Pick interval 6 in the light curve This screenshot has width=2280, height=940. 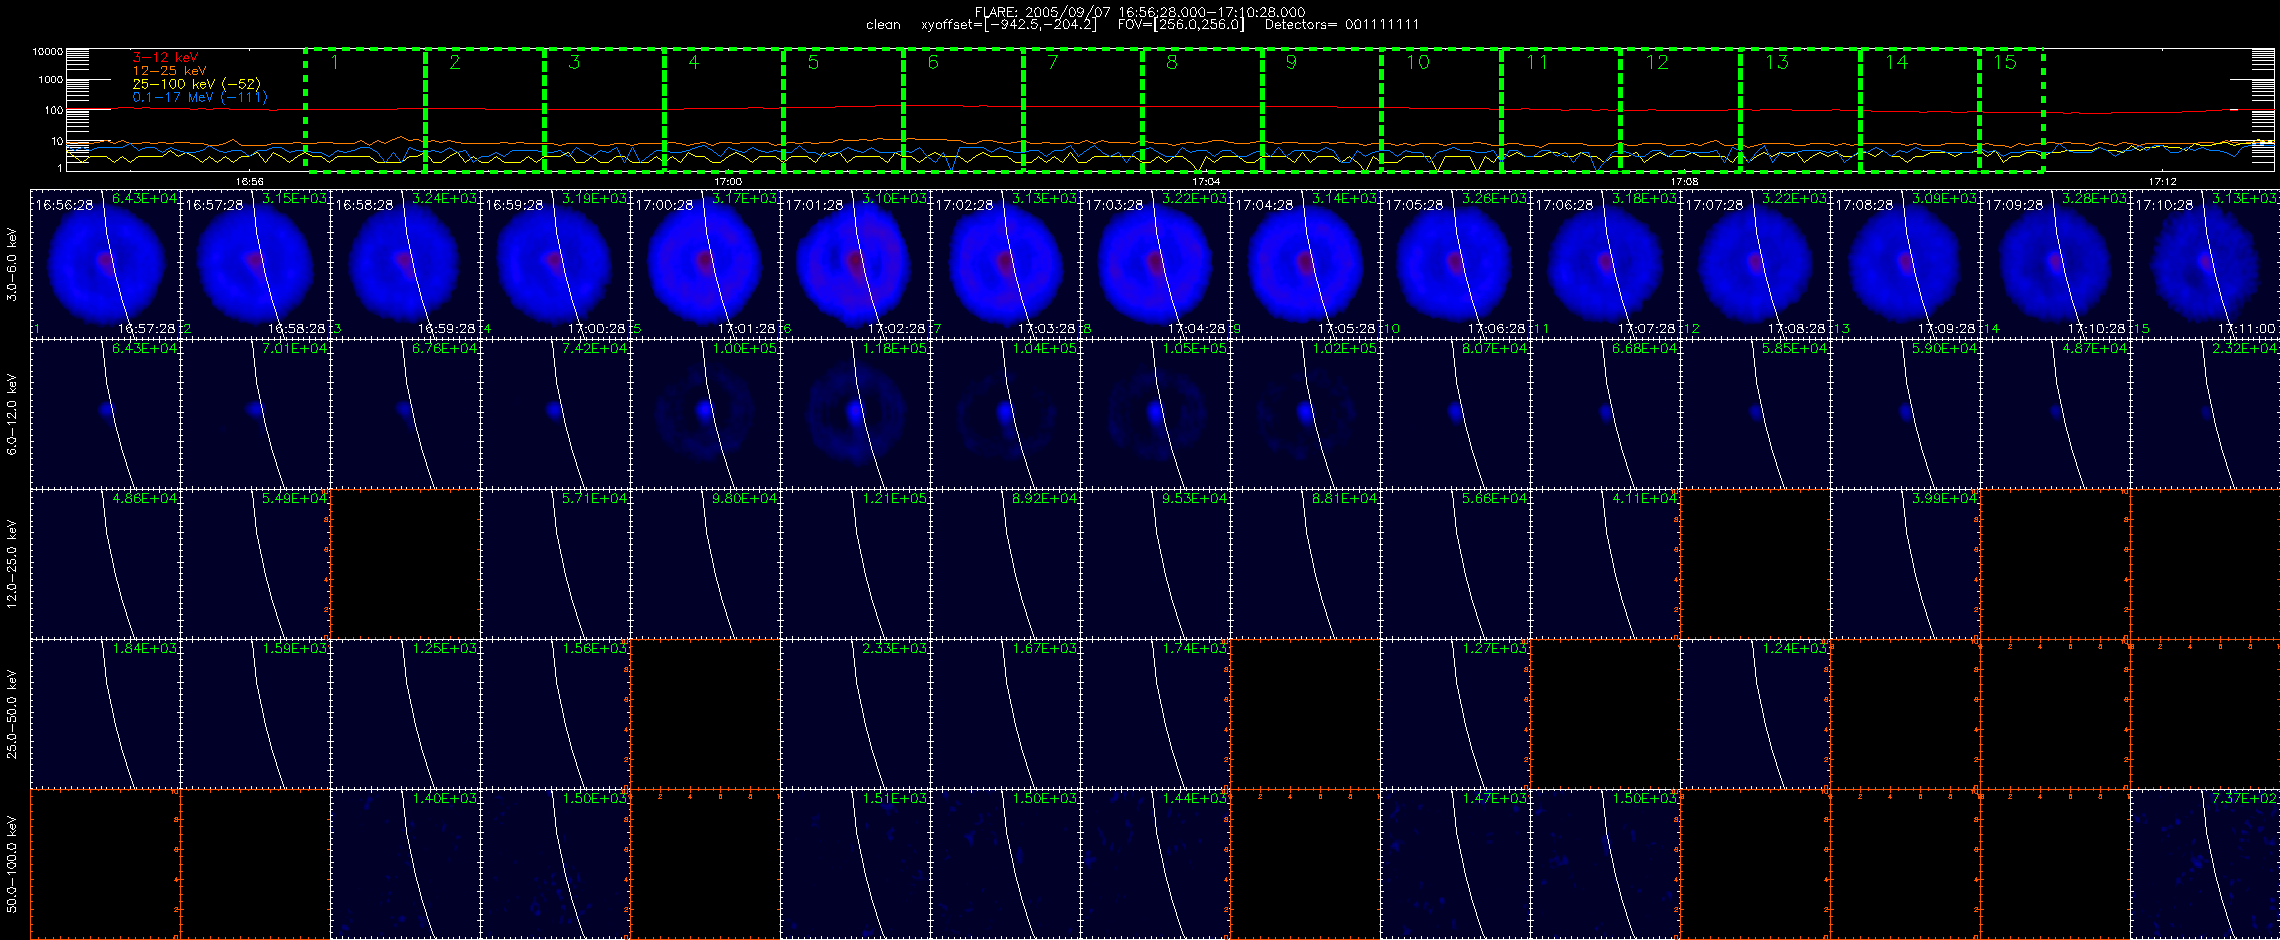click(964, 110)
